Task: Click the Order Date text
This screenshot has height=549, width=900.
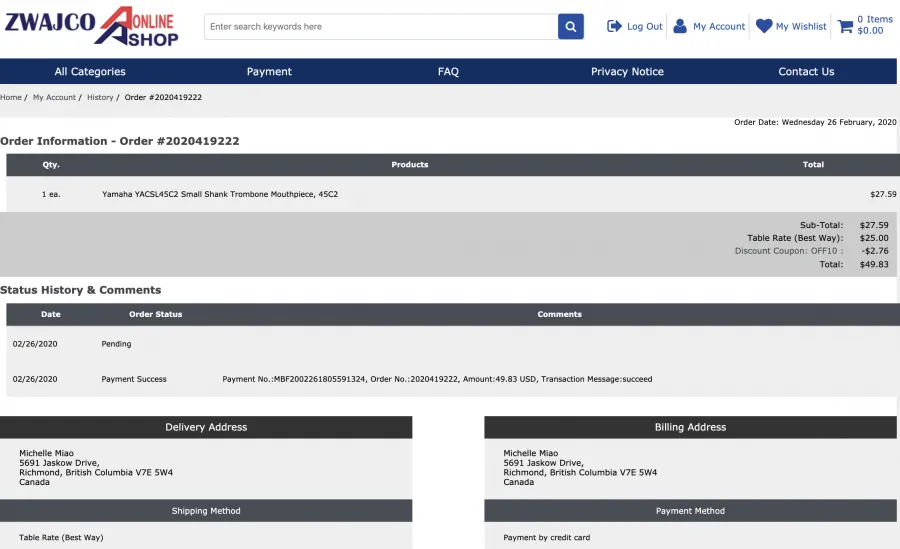Action: click(x=815, y=122)
